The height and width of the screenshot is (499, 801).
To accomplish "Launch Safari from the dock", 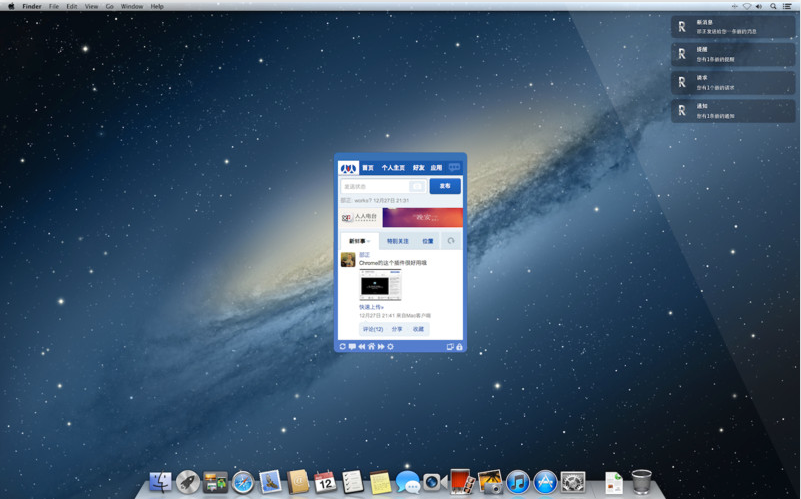I will pyautogui.click(x=243, y=482).
